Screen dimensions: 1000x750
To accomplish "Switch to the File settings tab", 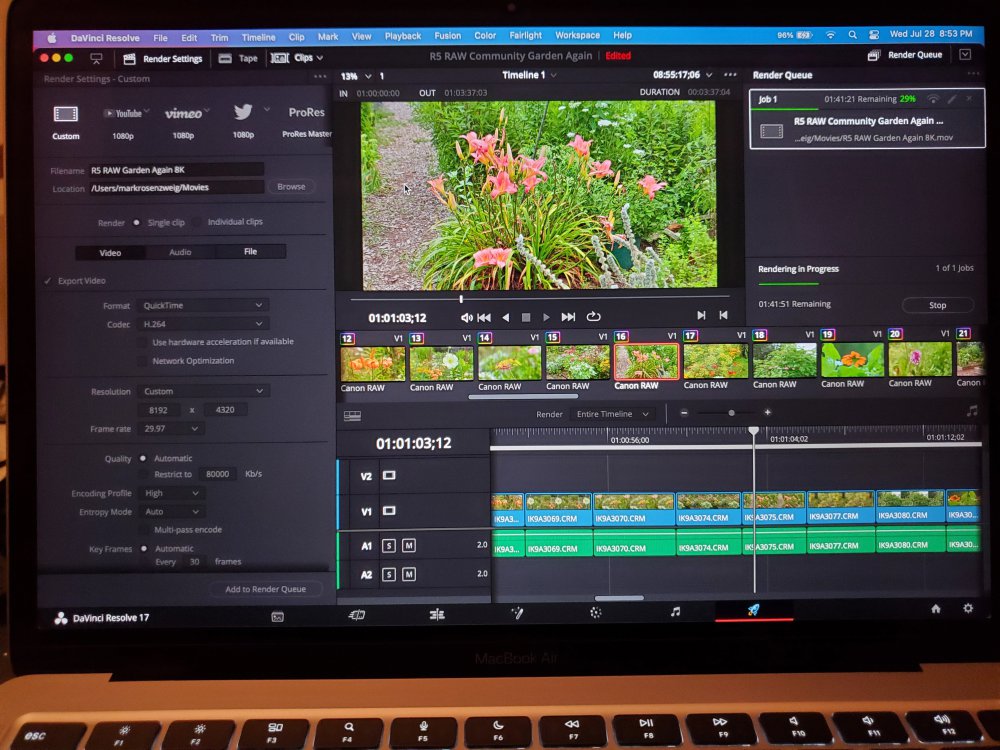I will [x=251, y=252].
